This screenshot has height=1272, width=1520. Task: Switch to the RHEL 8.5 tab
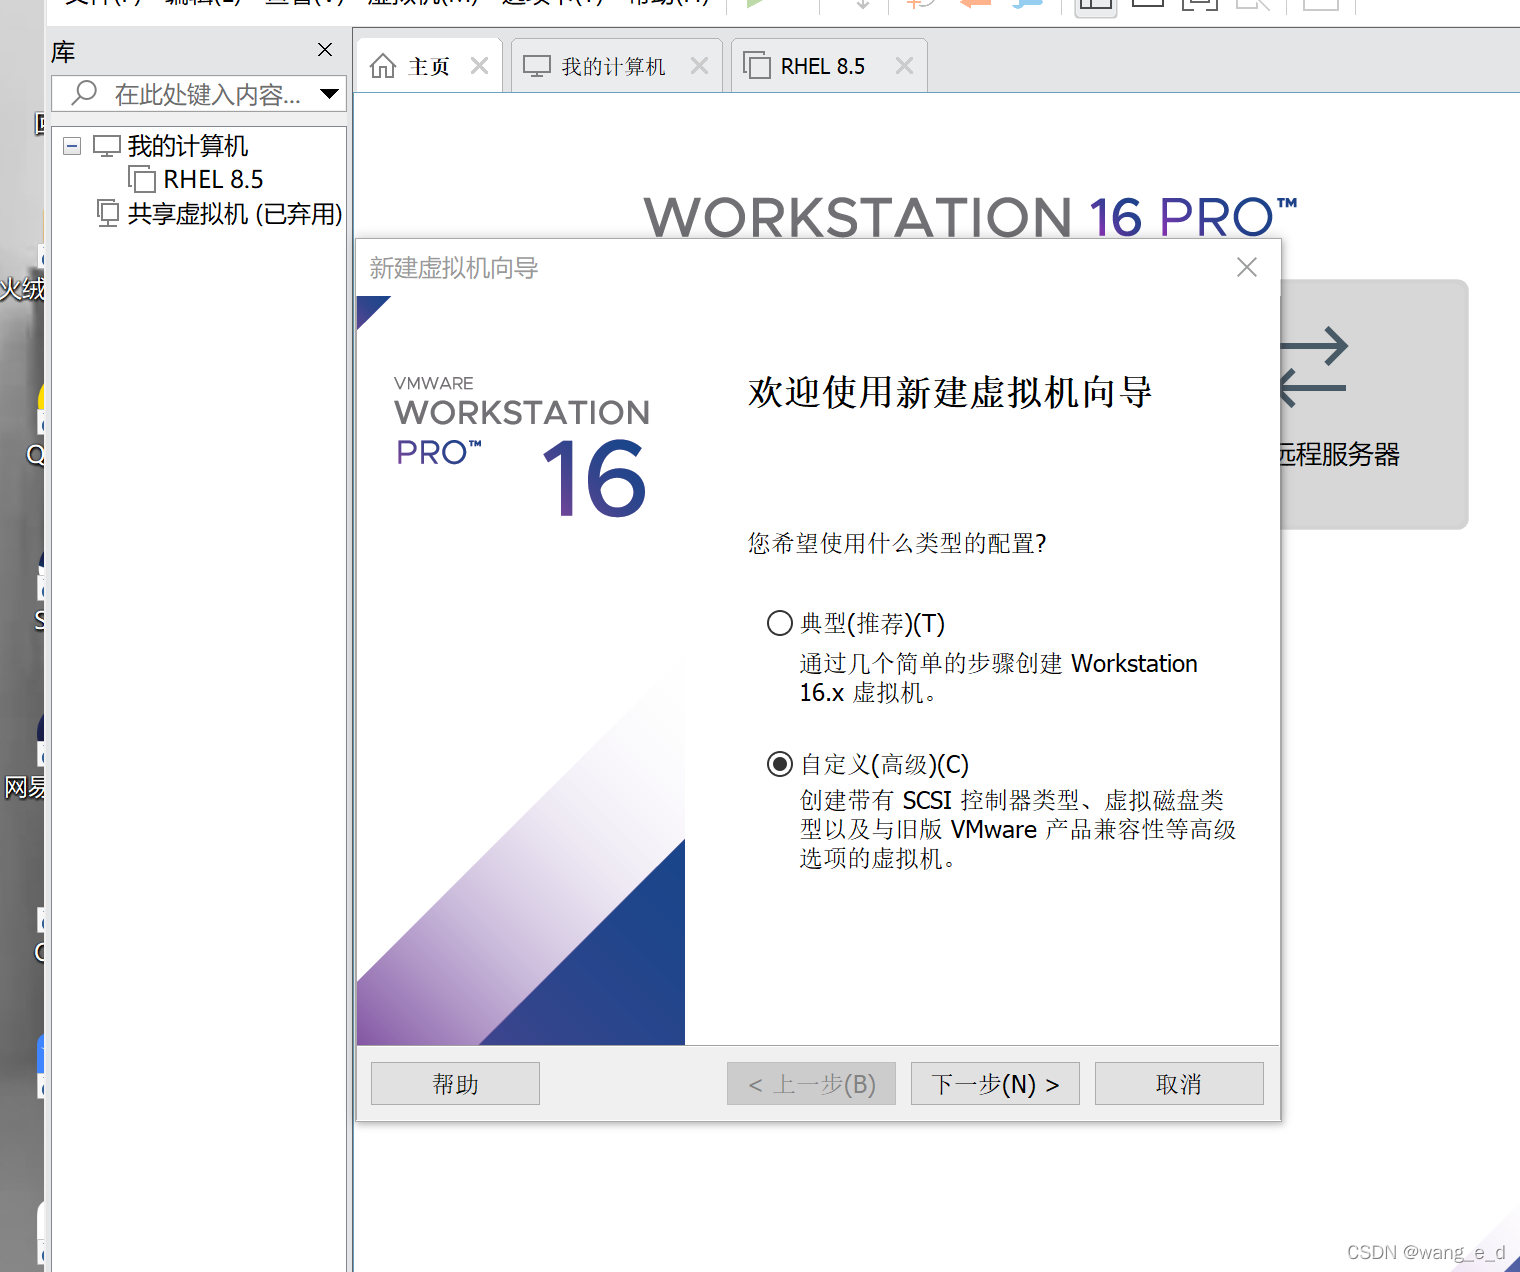point(822,66)
